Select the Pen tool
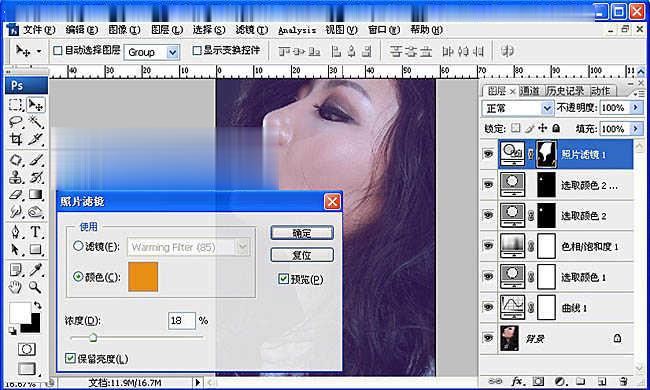Screen dimensions: 650x390 [16, 232]
